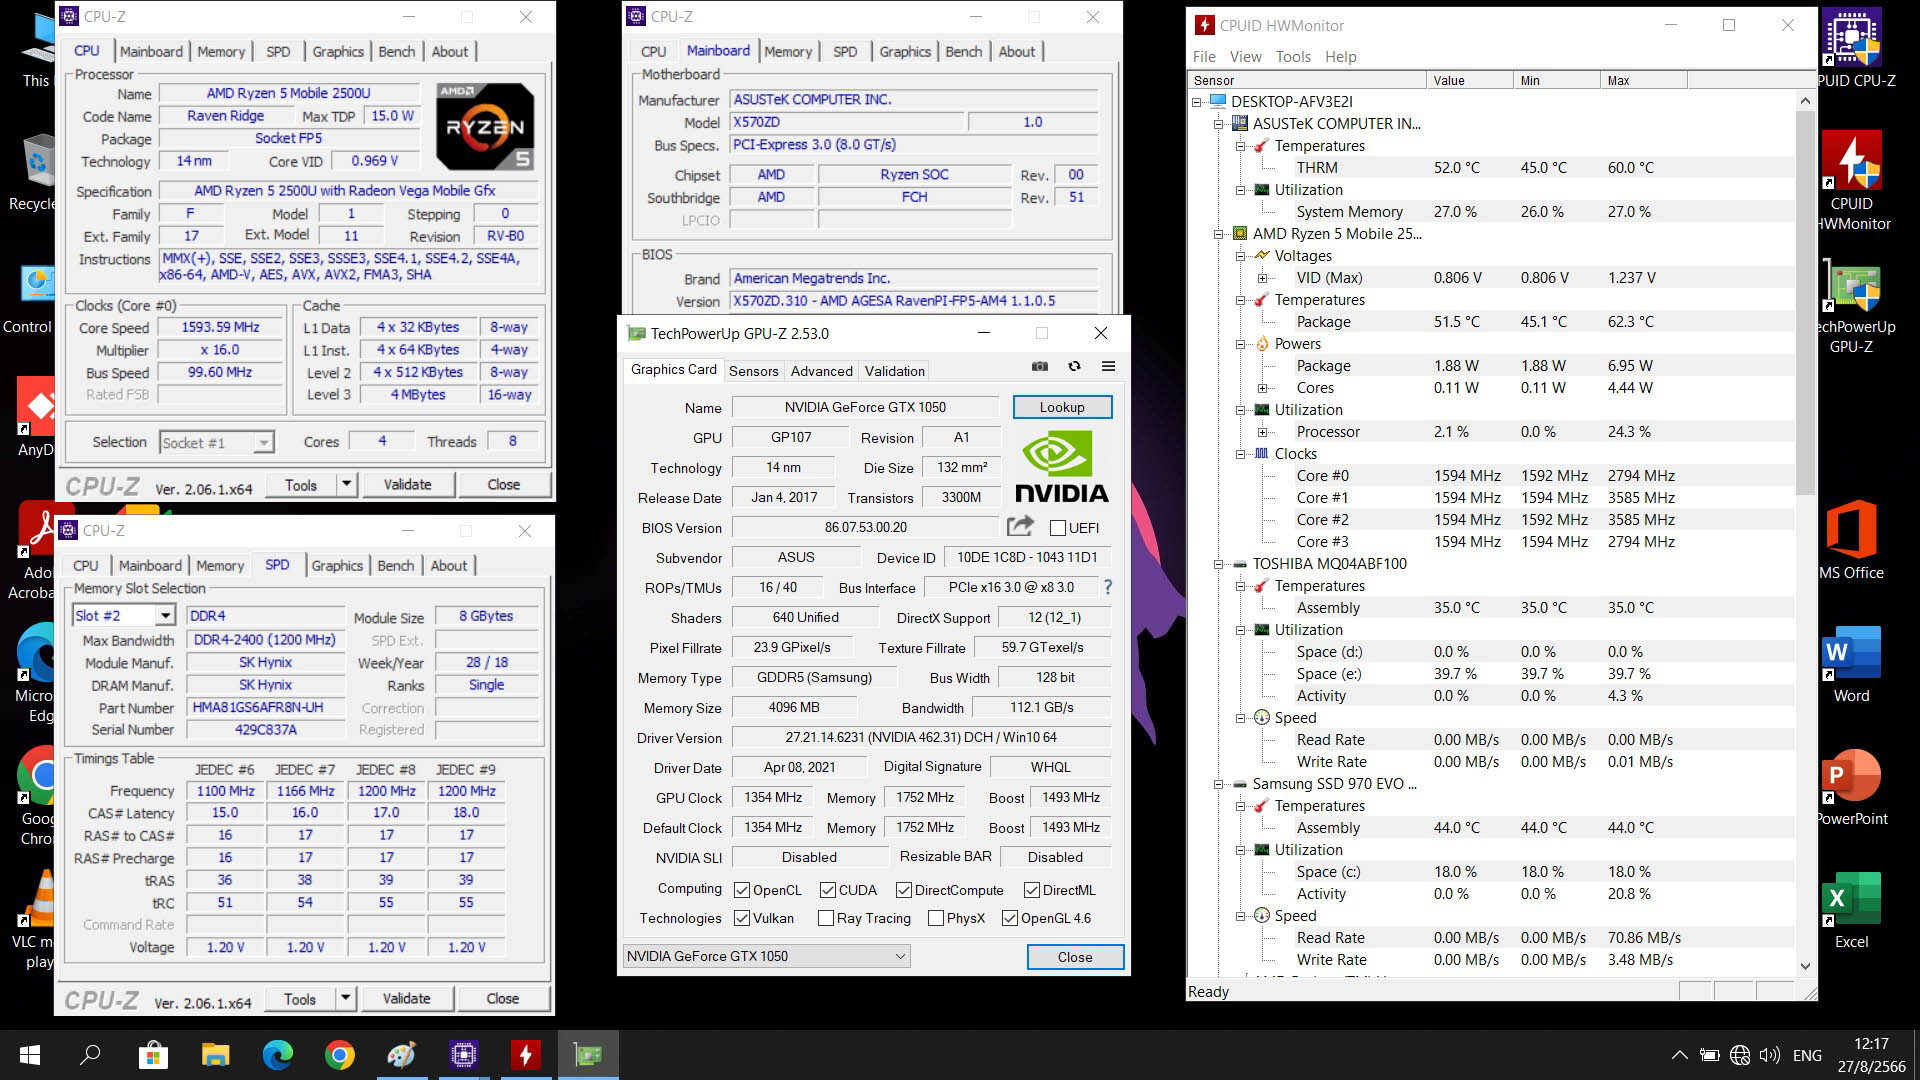
Task: Open HWMonitor Tools menu
Action: click(x=1293, y=57)
